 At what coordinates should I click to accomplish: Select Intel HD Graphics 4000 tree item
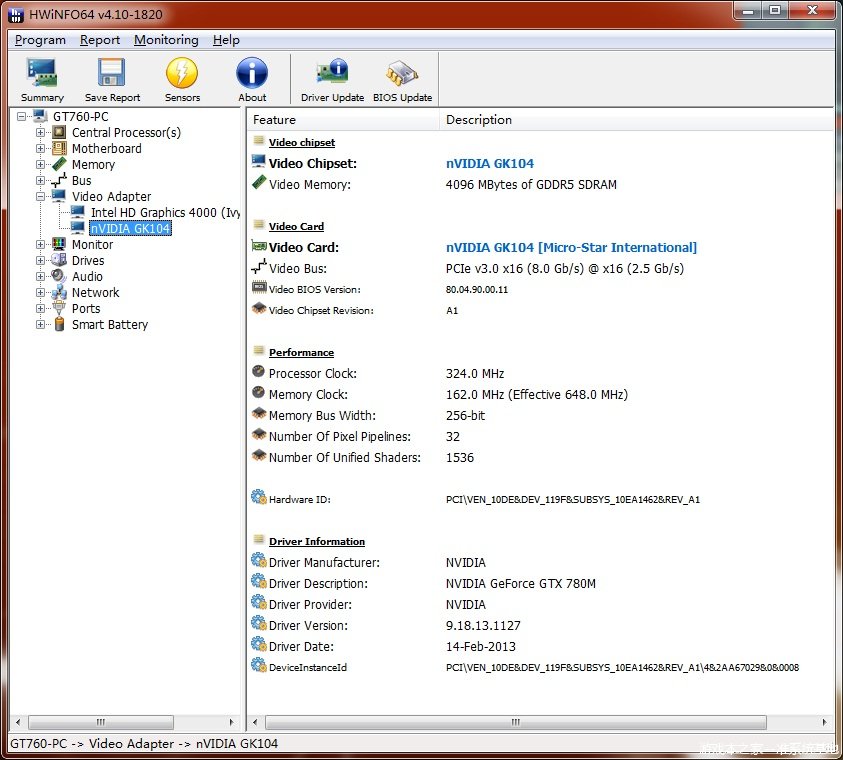(x=166, y=212)
